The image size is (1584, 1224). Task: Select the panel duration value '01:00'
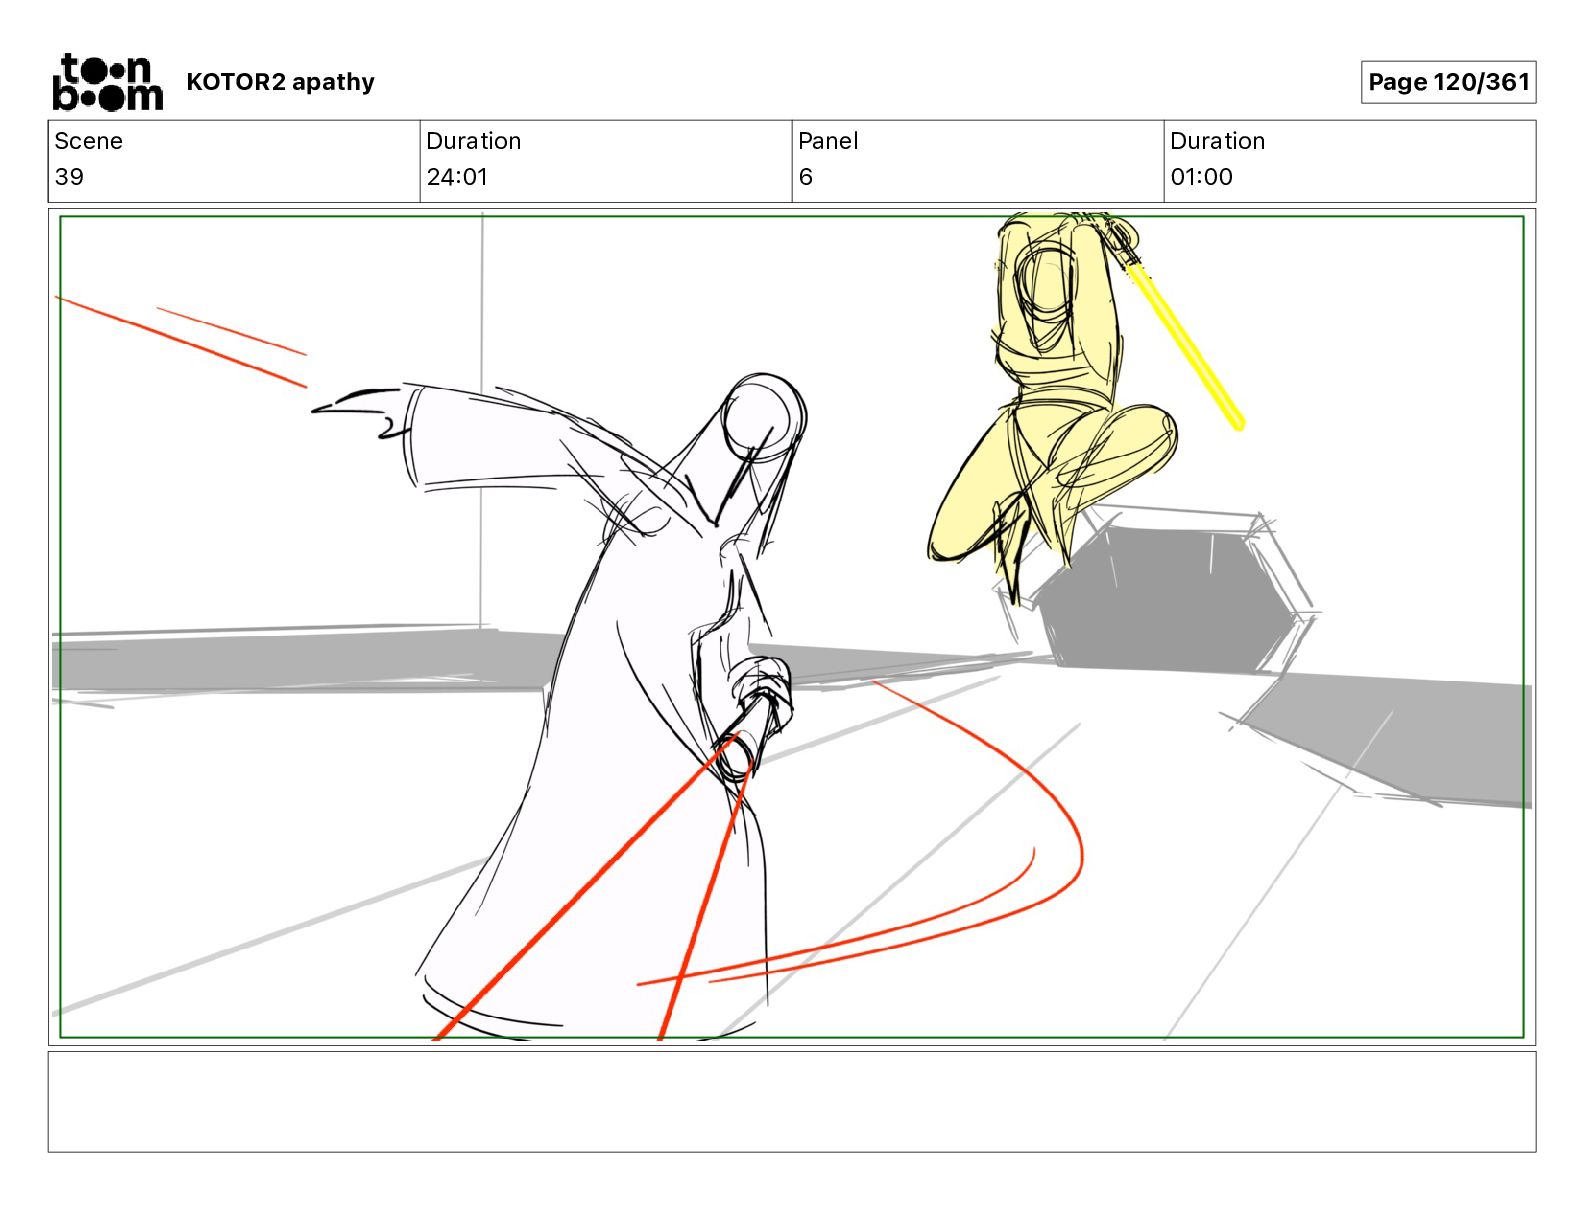pos(1201,177)
